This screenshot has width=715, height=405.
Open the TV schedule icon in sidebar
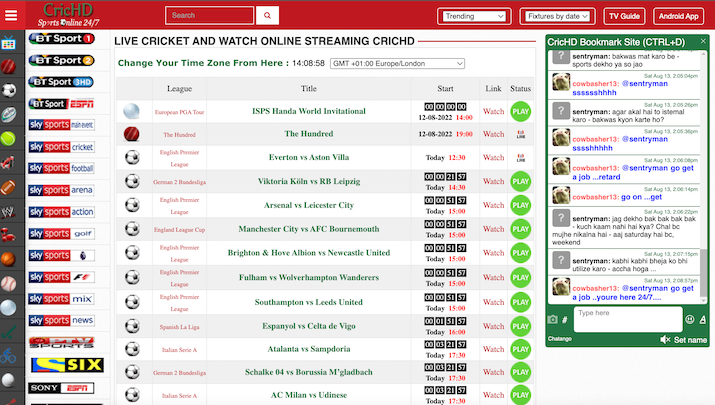tap(8, 44)
